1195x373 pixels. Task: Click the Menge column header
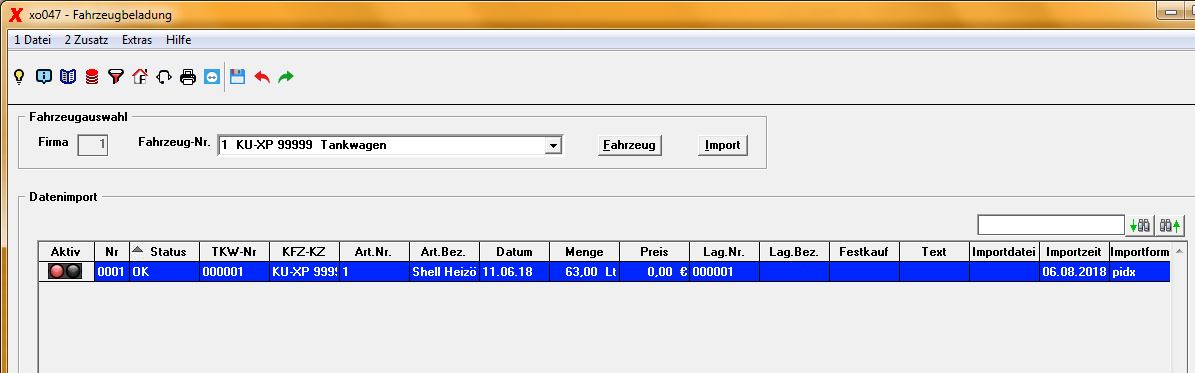click(x=585, y=251)
